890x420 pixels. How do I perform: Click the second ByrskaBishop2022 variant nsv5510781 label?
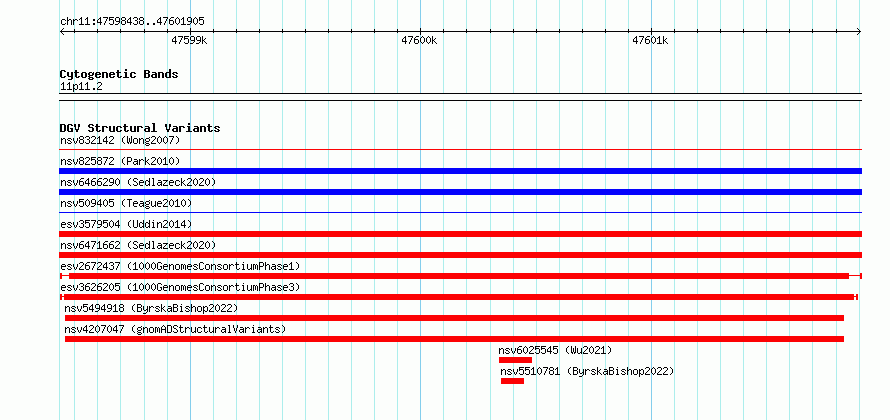(587, 371)
